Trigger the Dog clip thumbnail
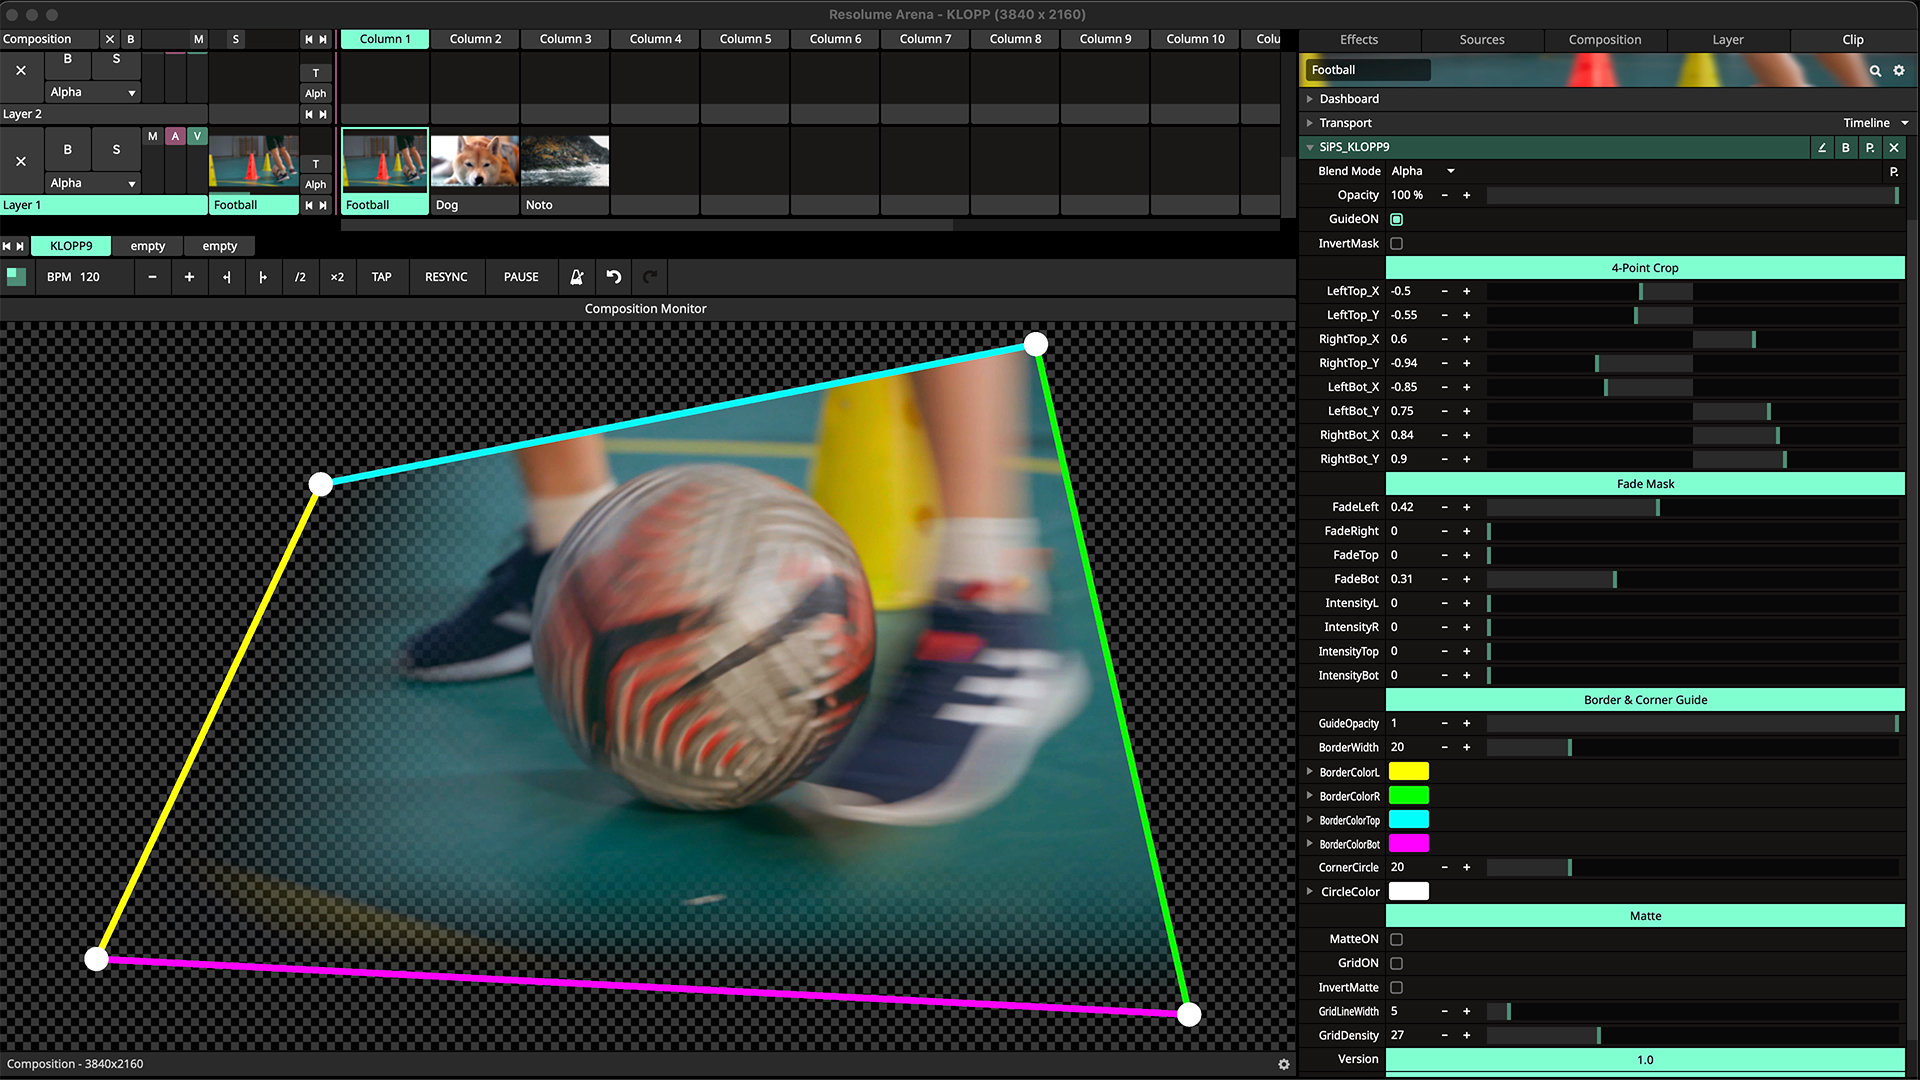Viewport: 1920px width, 1080px height. pyautogui.click(x=474, y=161)
